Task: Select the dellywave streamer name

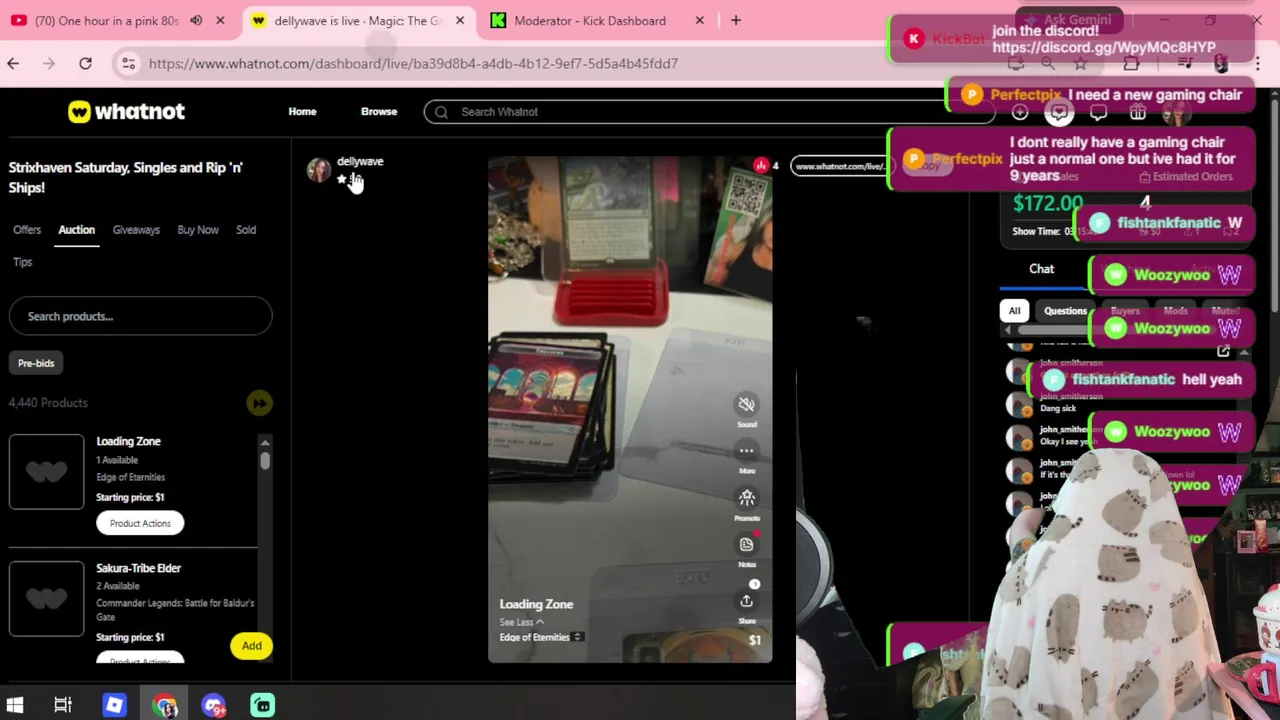Action: click(x=360, y=161)
